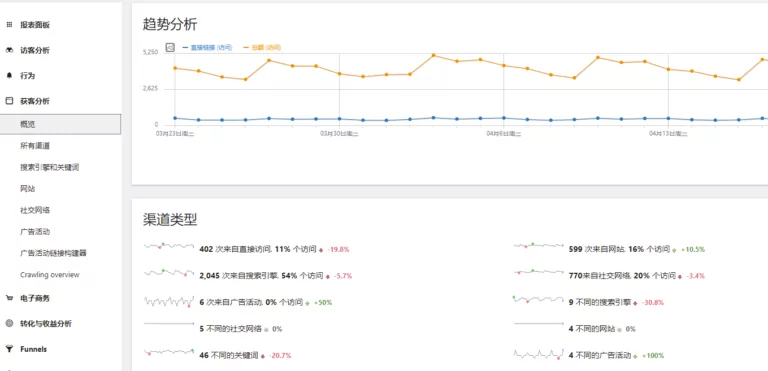768x371 pixels.
Task: Click the 6 次来自广告活动 metric text
Action: point(251,302)
